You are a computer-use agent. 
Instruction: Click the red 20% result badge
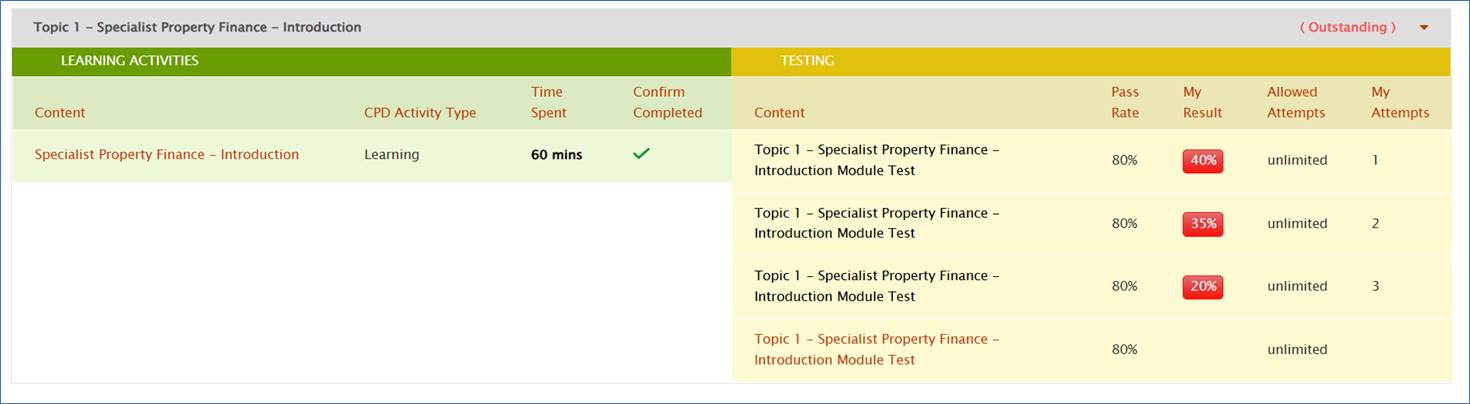pos(1202,287)
